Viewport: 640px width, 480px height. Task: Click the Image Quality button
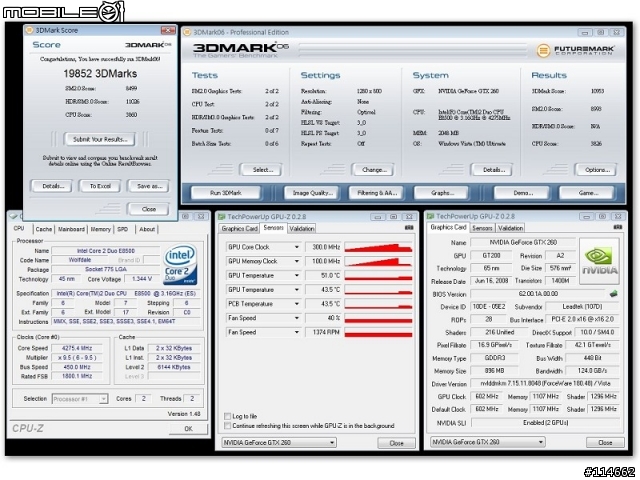coord(312,193)
